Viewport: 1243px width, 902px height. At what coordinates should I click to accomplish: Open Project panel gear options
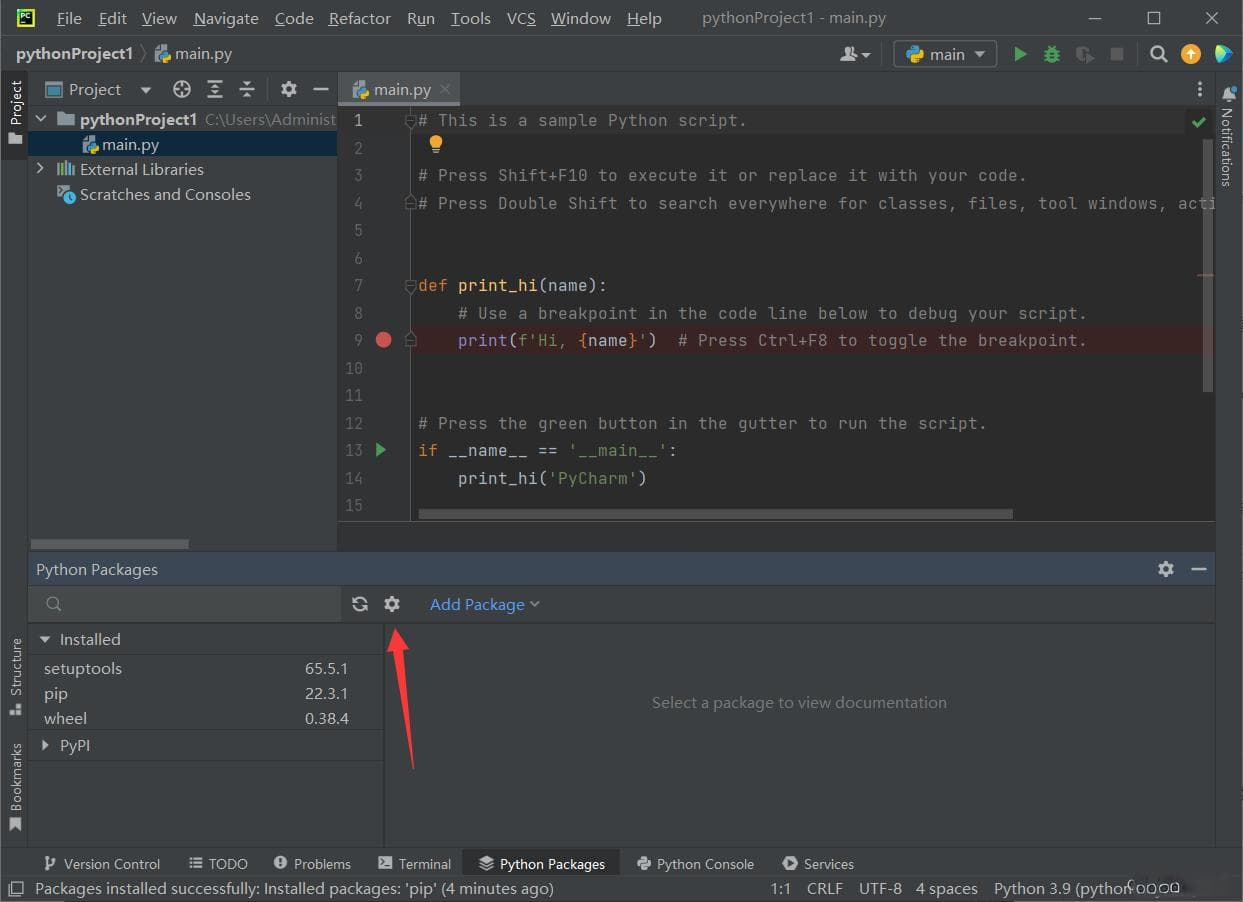pos(289,89)
